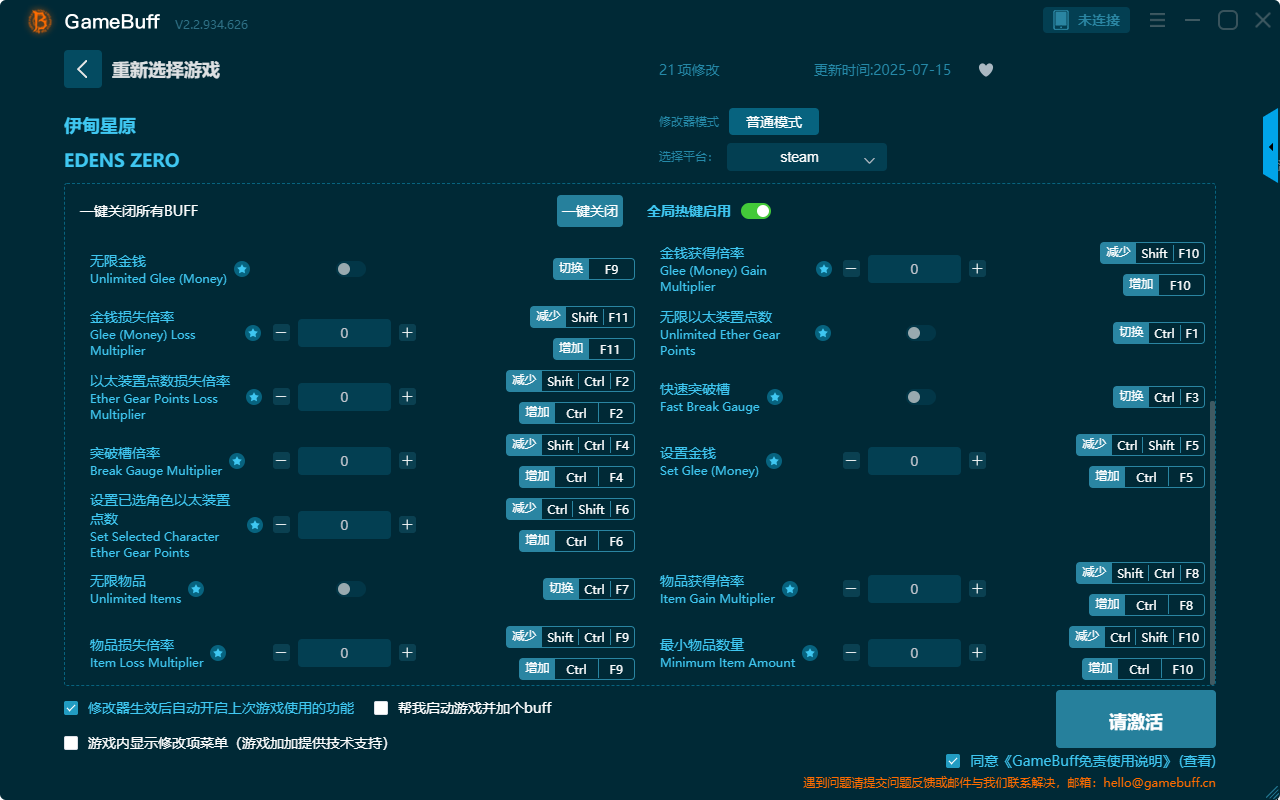Click the Set Glee (Money) value field
The image size is (1280, 800).
click(x=914, y=461)
